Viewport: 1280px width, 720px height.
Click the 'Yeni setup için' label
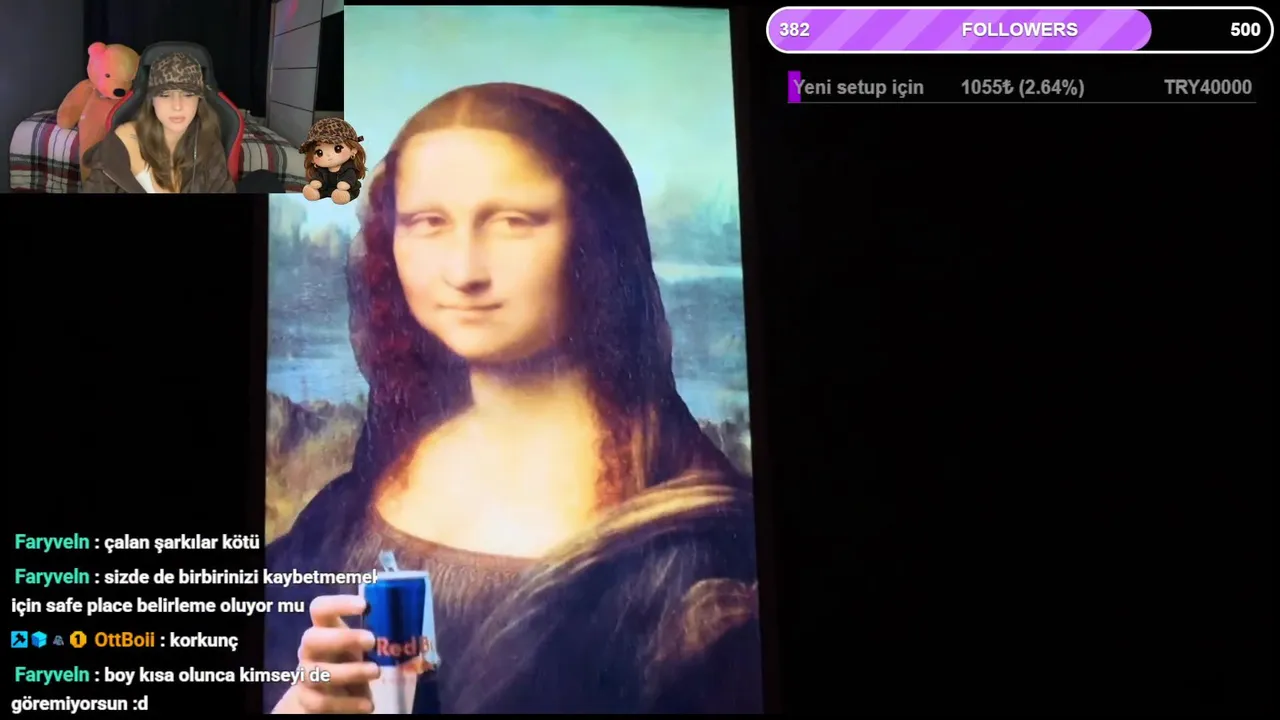point(858,87)
